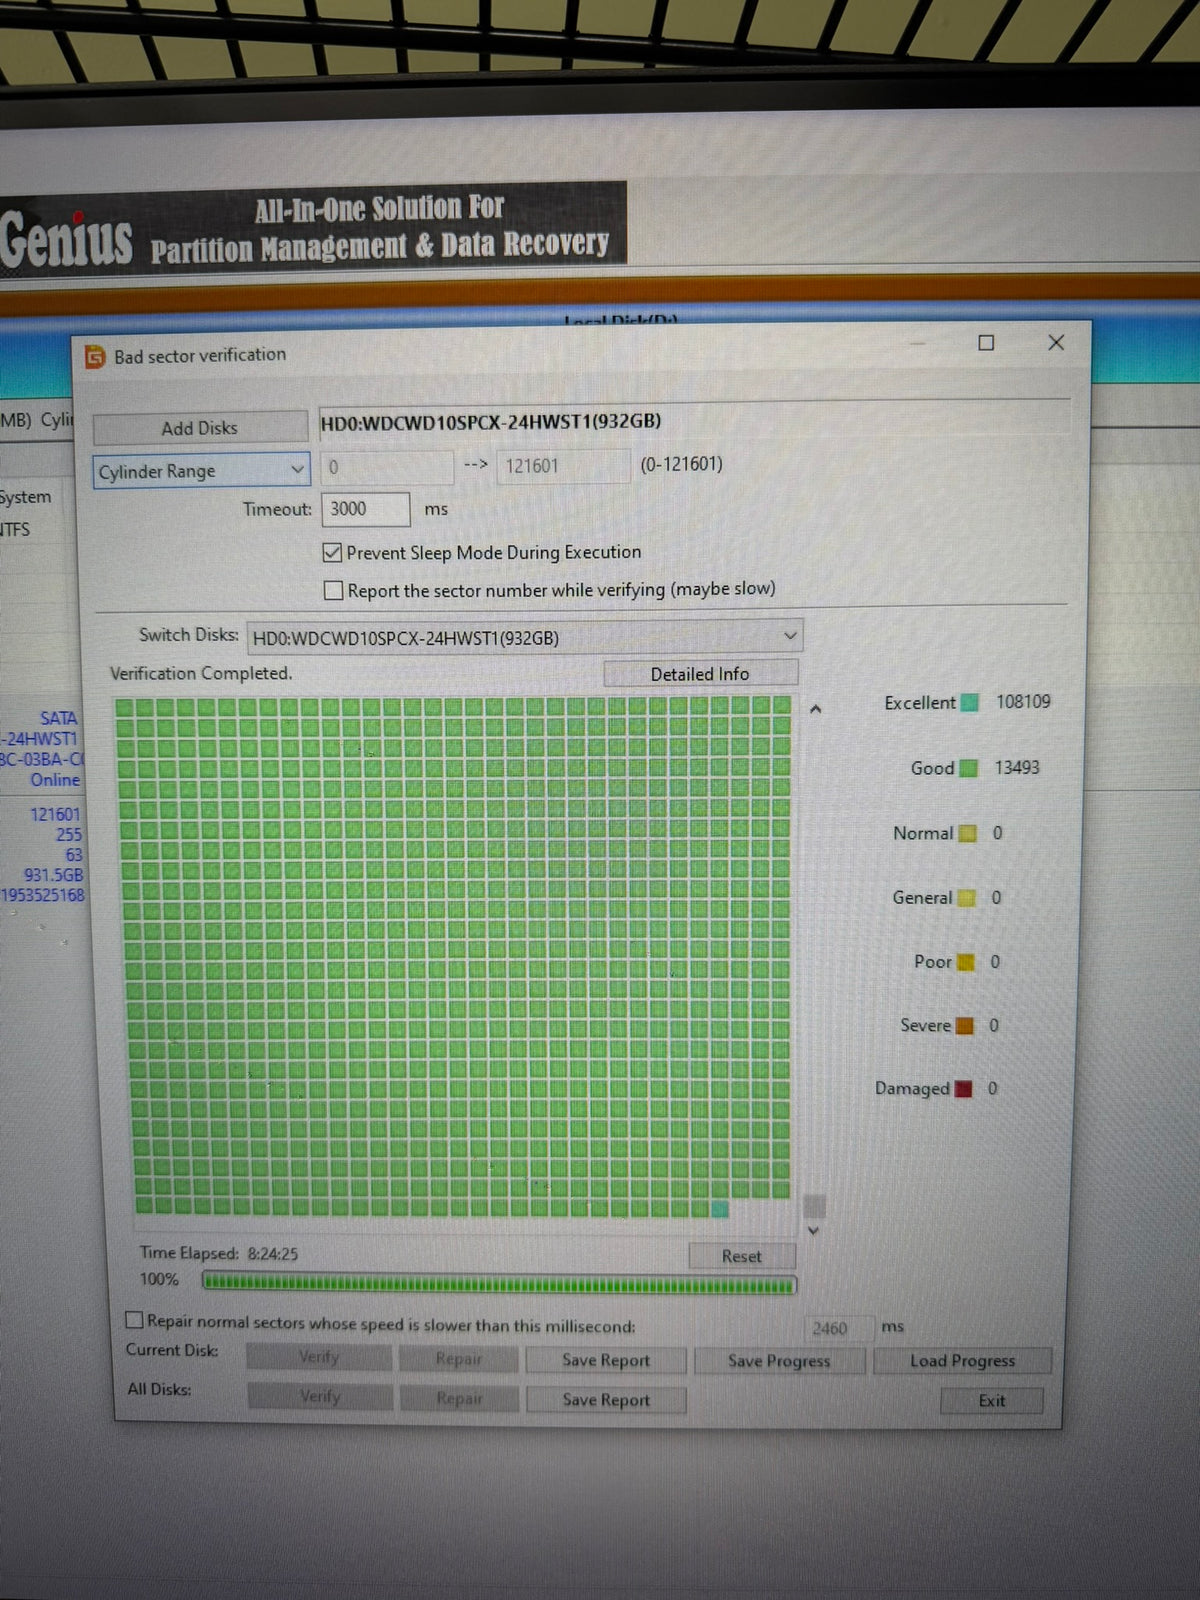Uncheck Prevent Sleep Mode During Execution
Image resolution: width=1200 pixels, height=1600 pixels.
pyautogui.click(x=333, y=552)
